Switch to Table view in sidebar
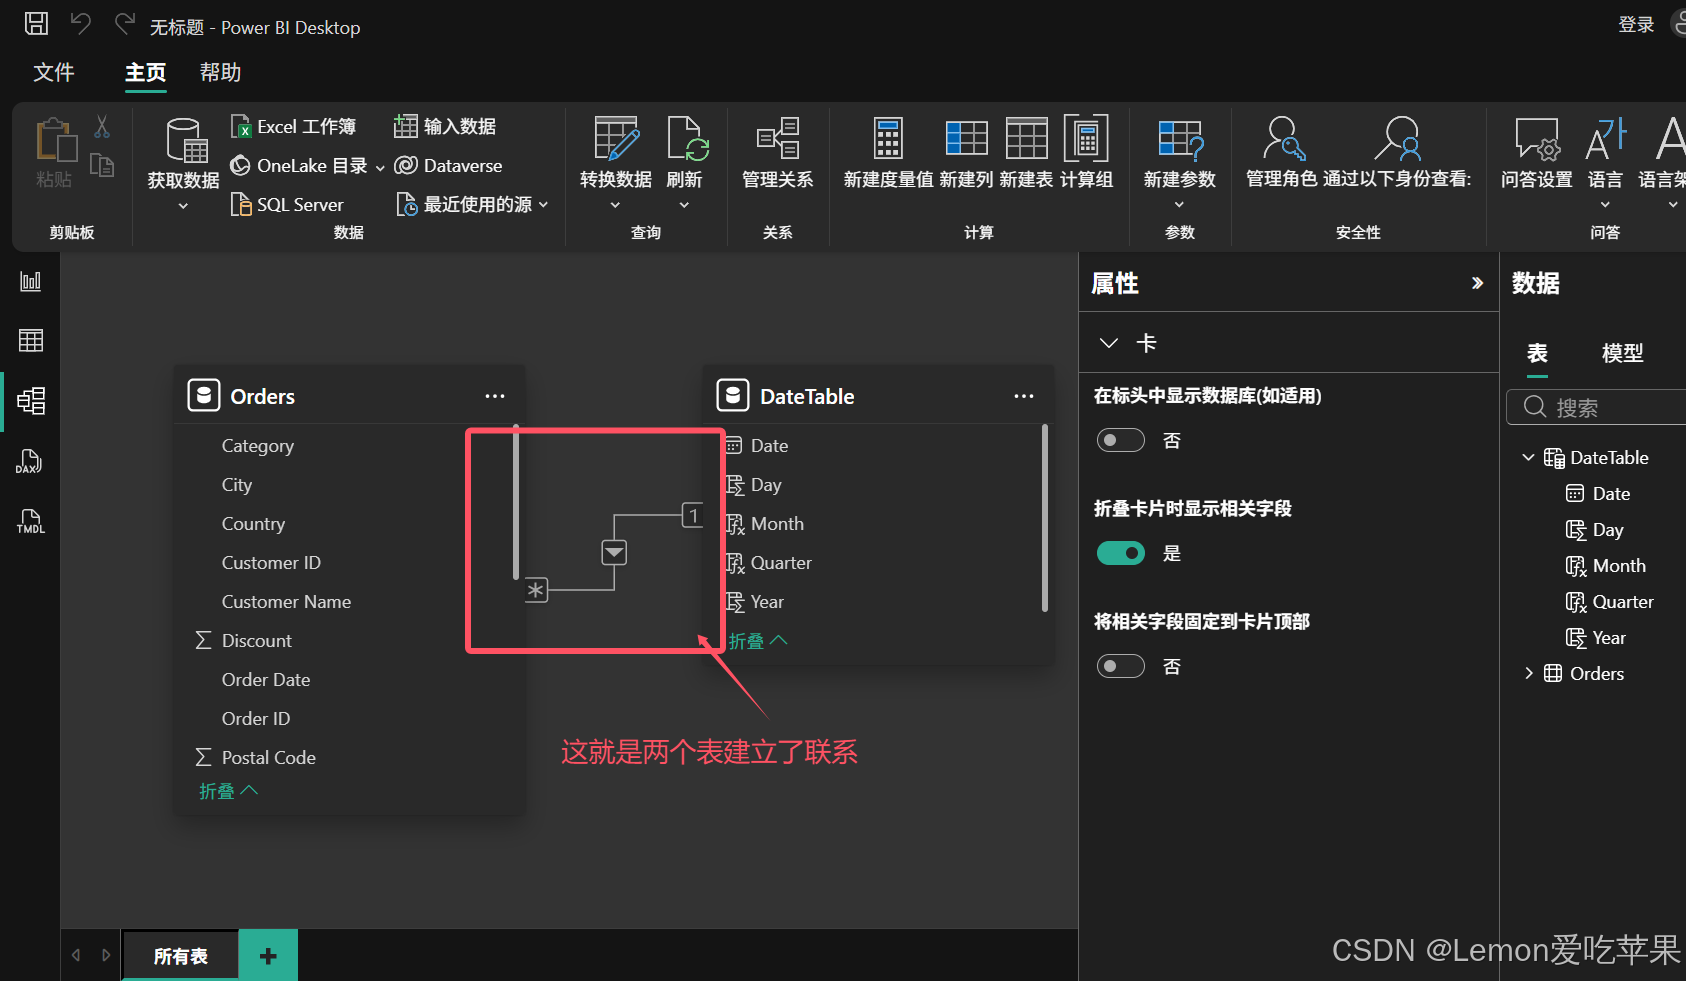This screenshot has width=1686, height=981. [x=31, y=341]
